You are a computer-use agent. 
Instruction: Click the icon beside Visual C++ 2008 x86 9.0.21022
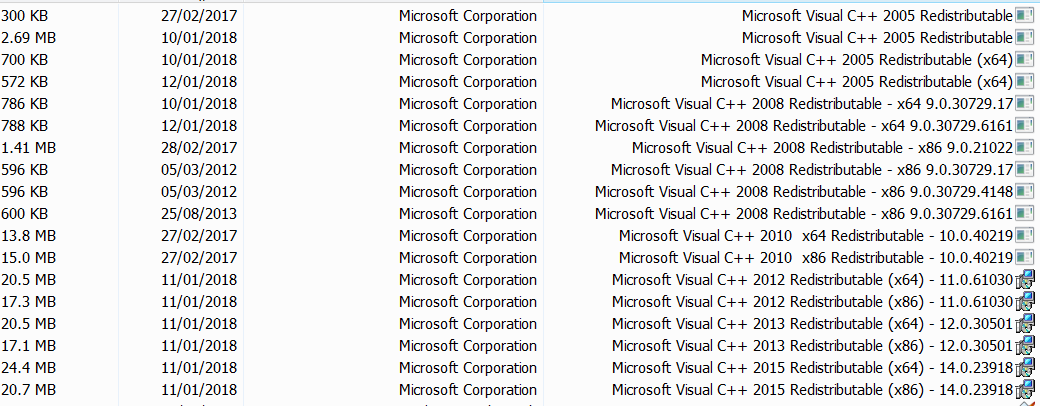(1025, 147)
